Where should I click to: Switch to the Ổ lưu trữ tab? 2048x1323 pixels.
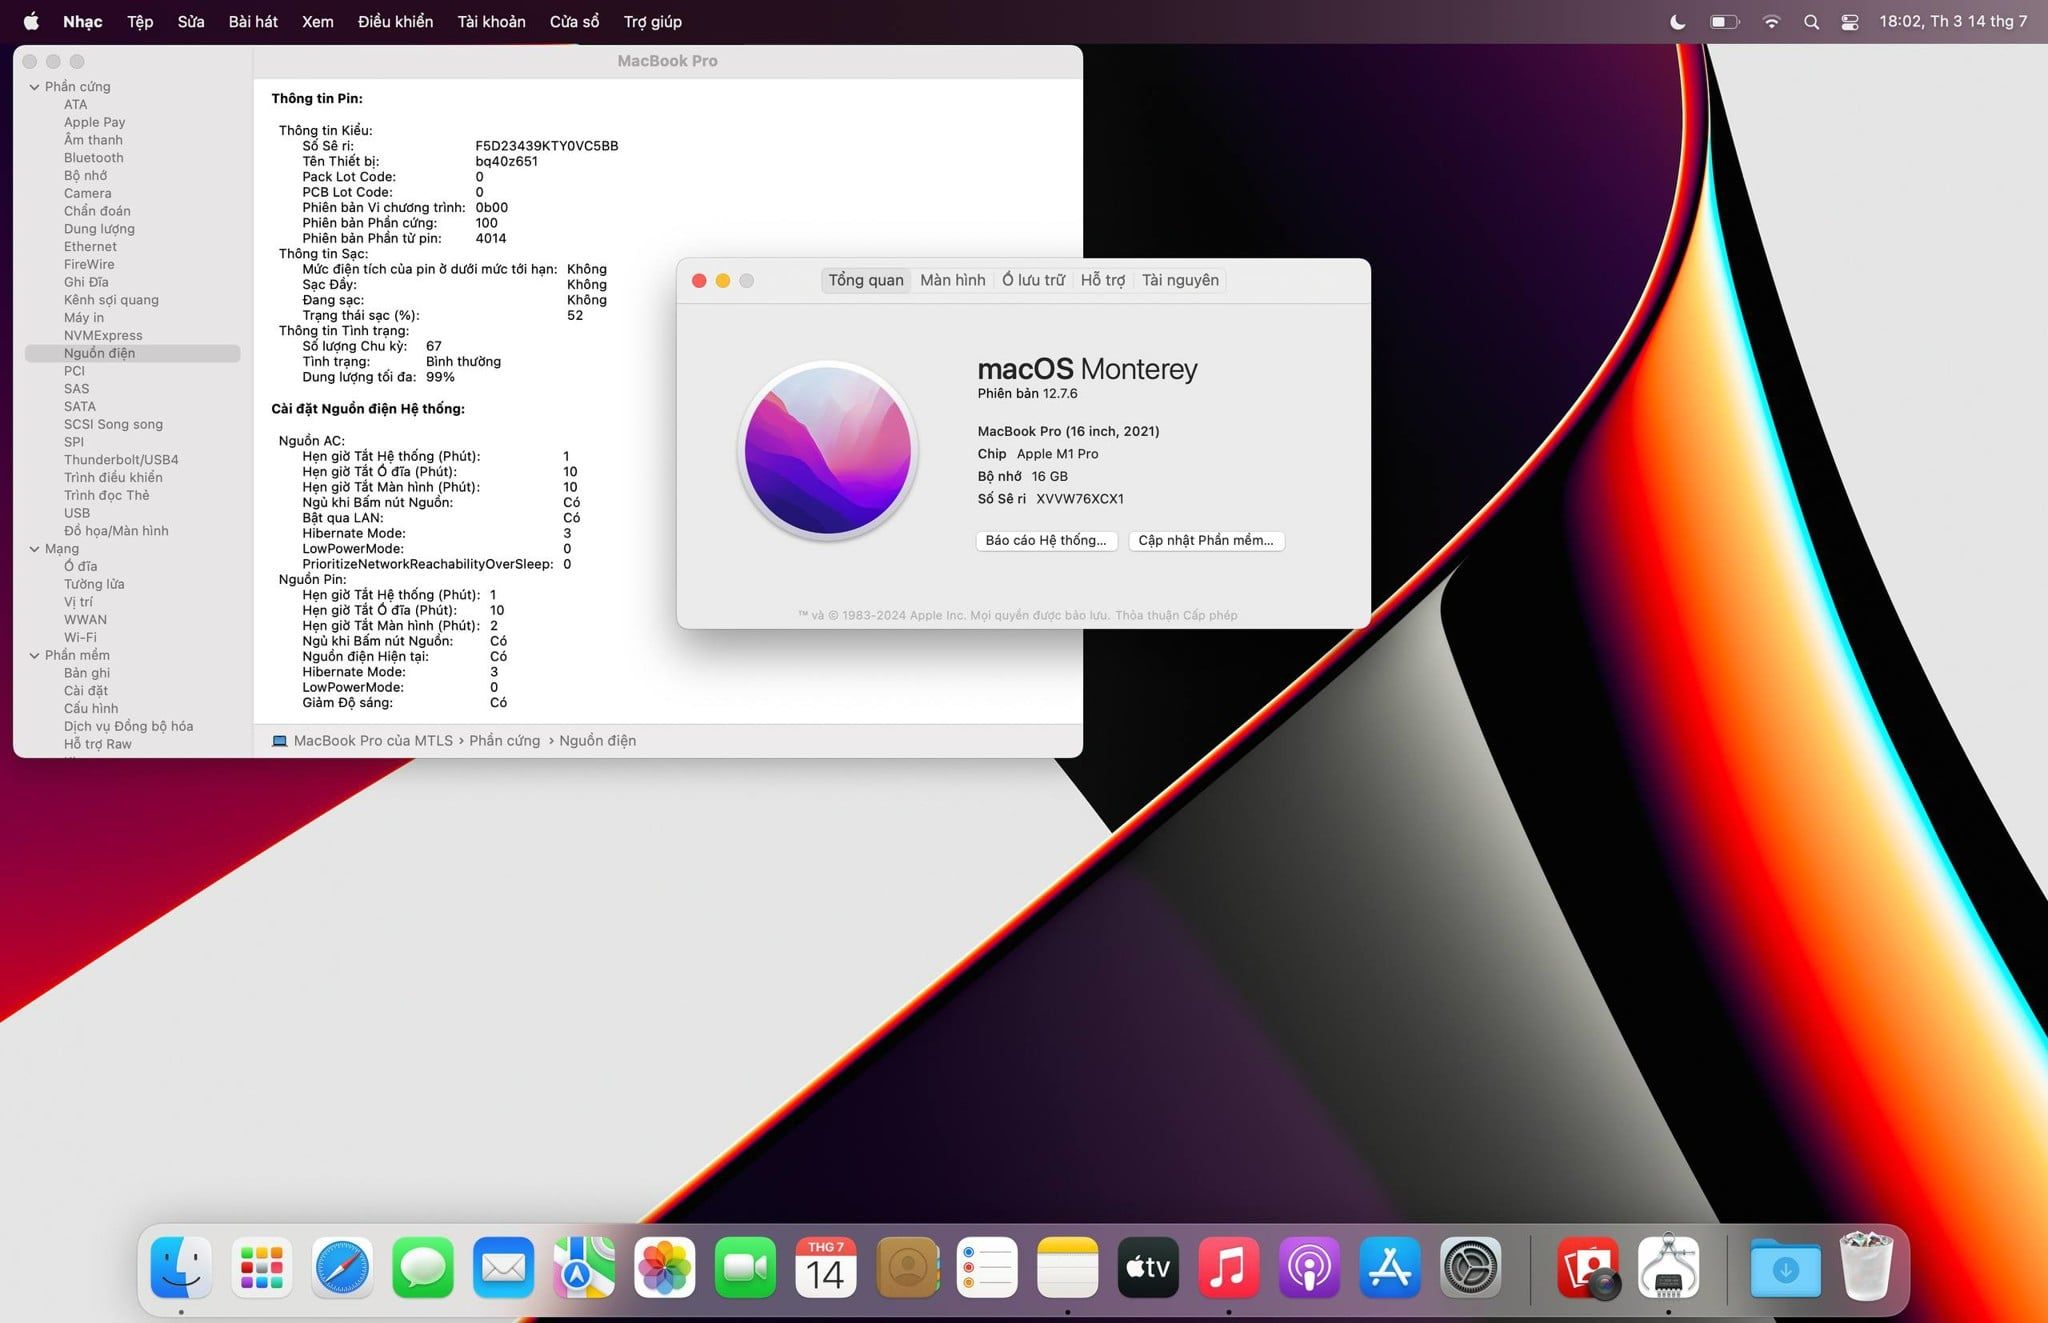click(x=1033, y=280)
